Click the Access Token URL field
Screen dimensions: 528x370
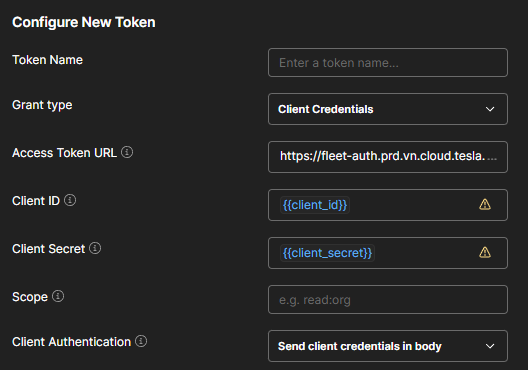coord(388,157)
